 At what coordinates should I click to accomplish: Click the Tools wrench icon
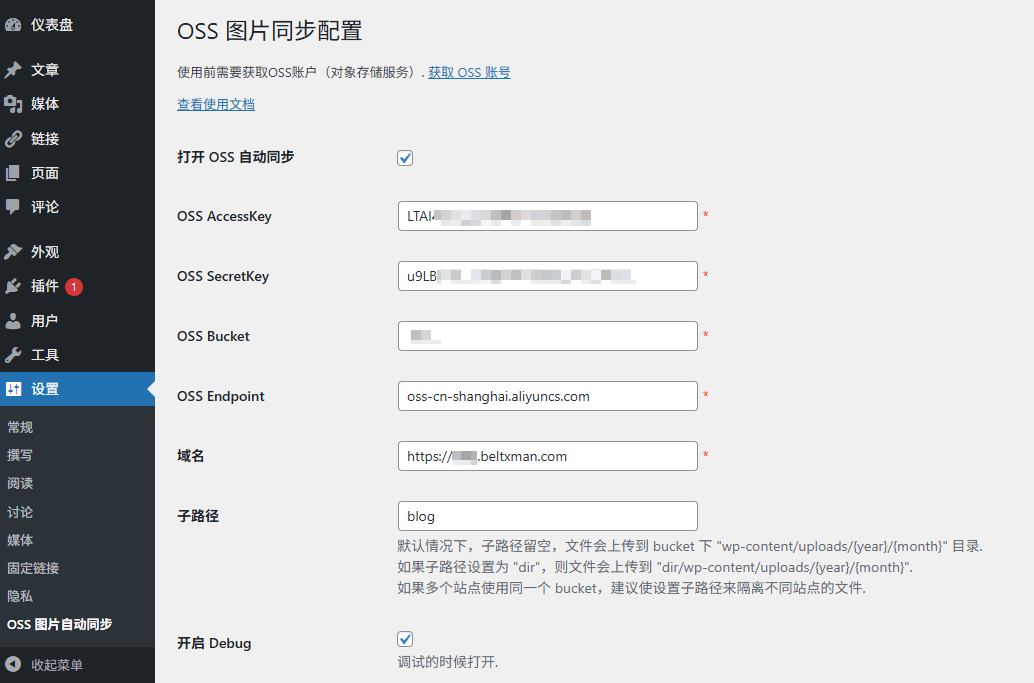pos(13,355)
